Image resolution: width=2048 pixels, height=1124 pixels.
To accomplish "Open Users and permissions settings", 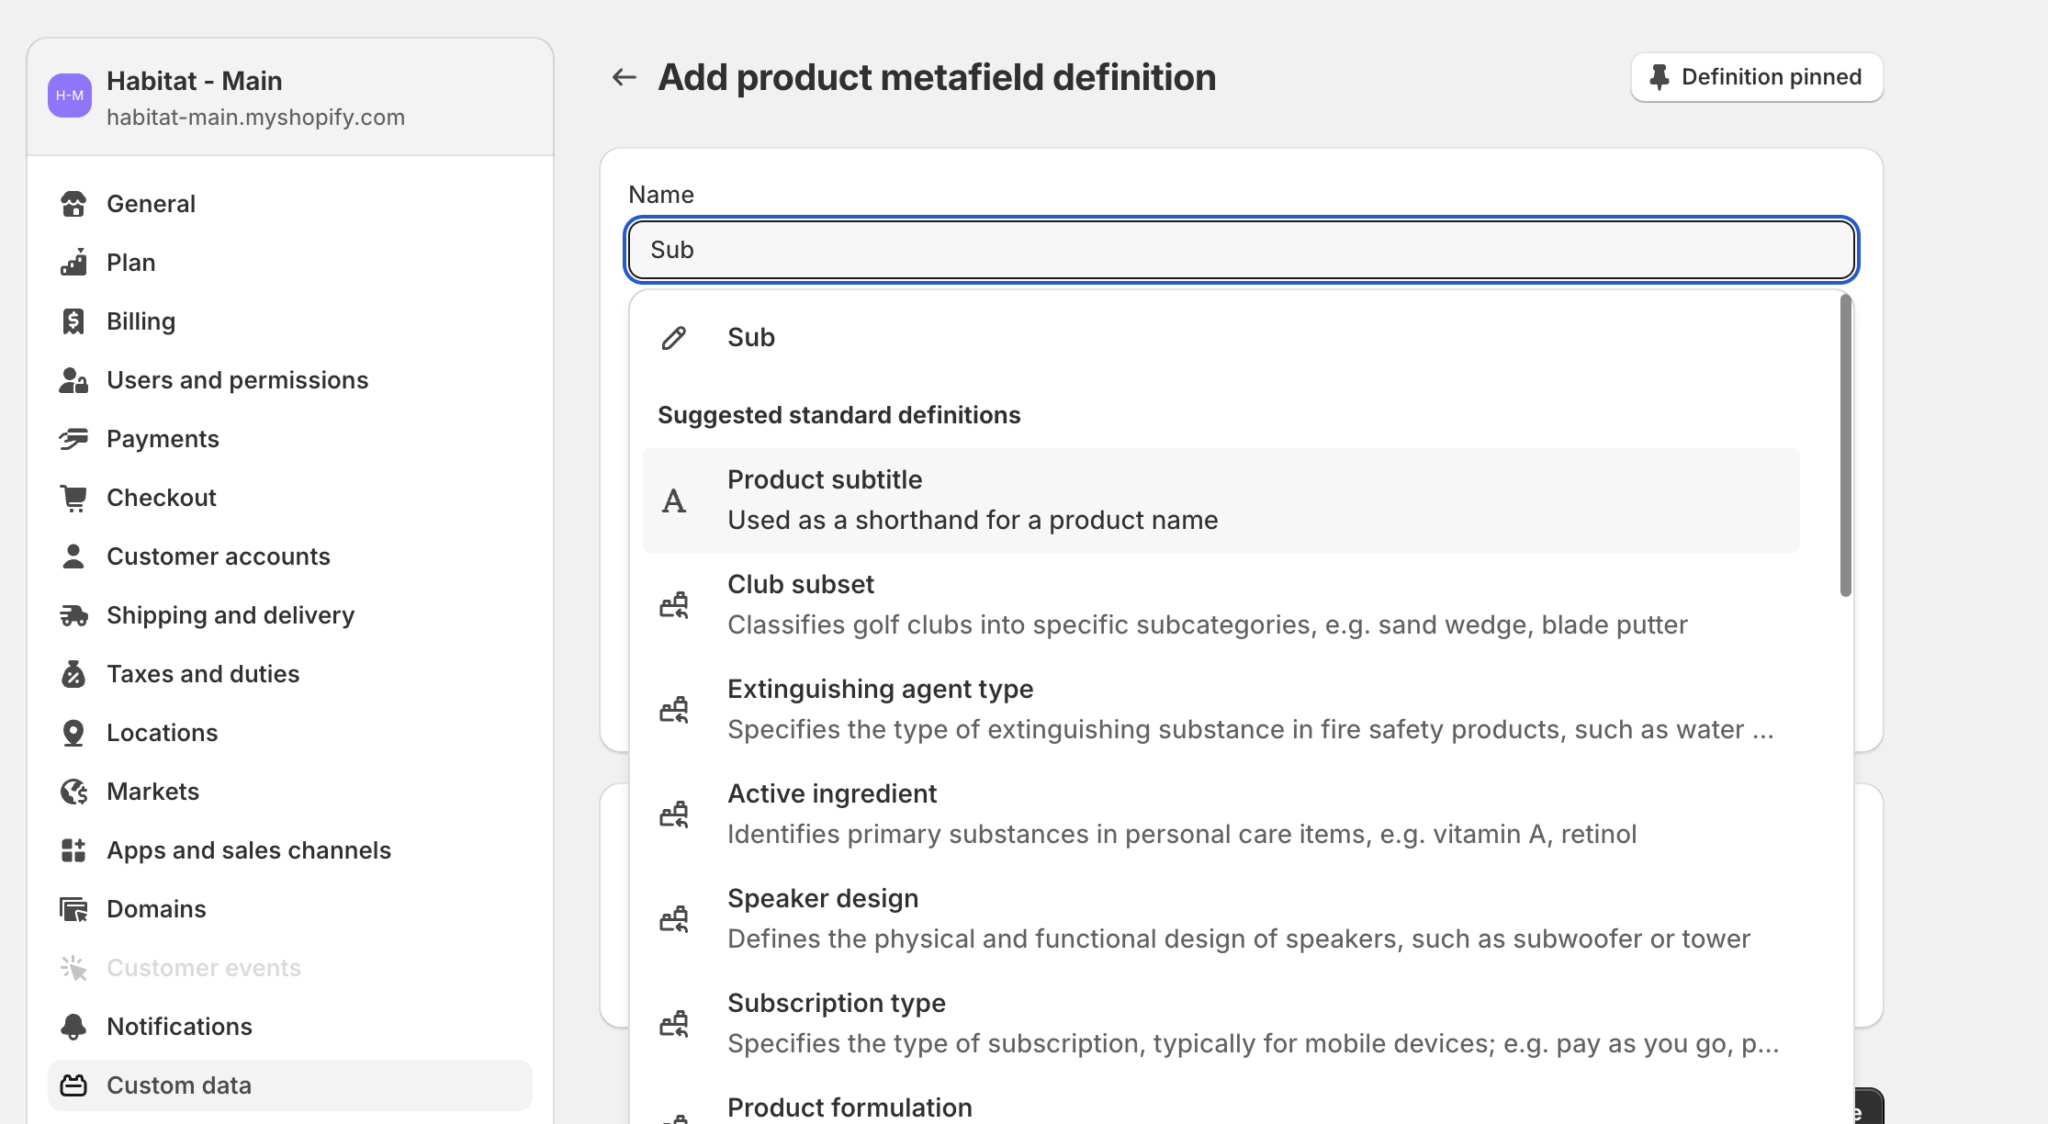I will click(x=237, y=380).
